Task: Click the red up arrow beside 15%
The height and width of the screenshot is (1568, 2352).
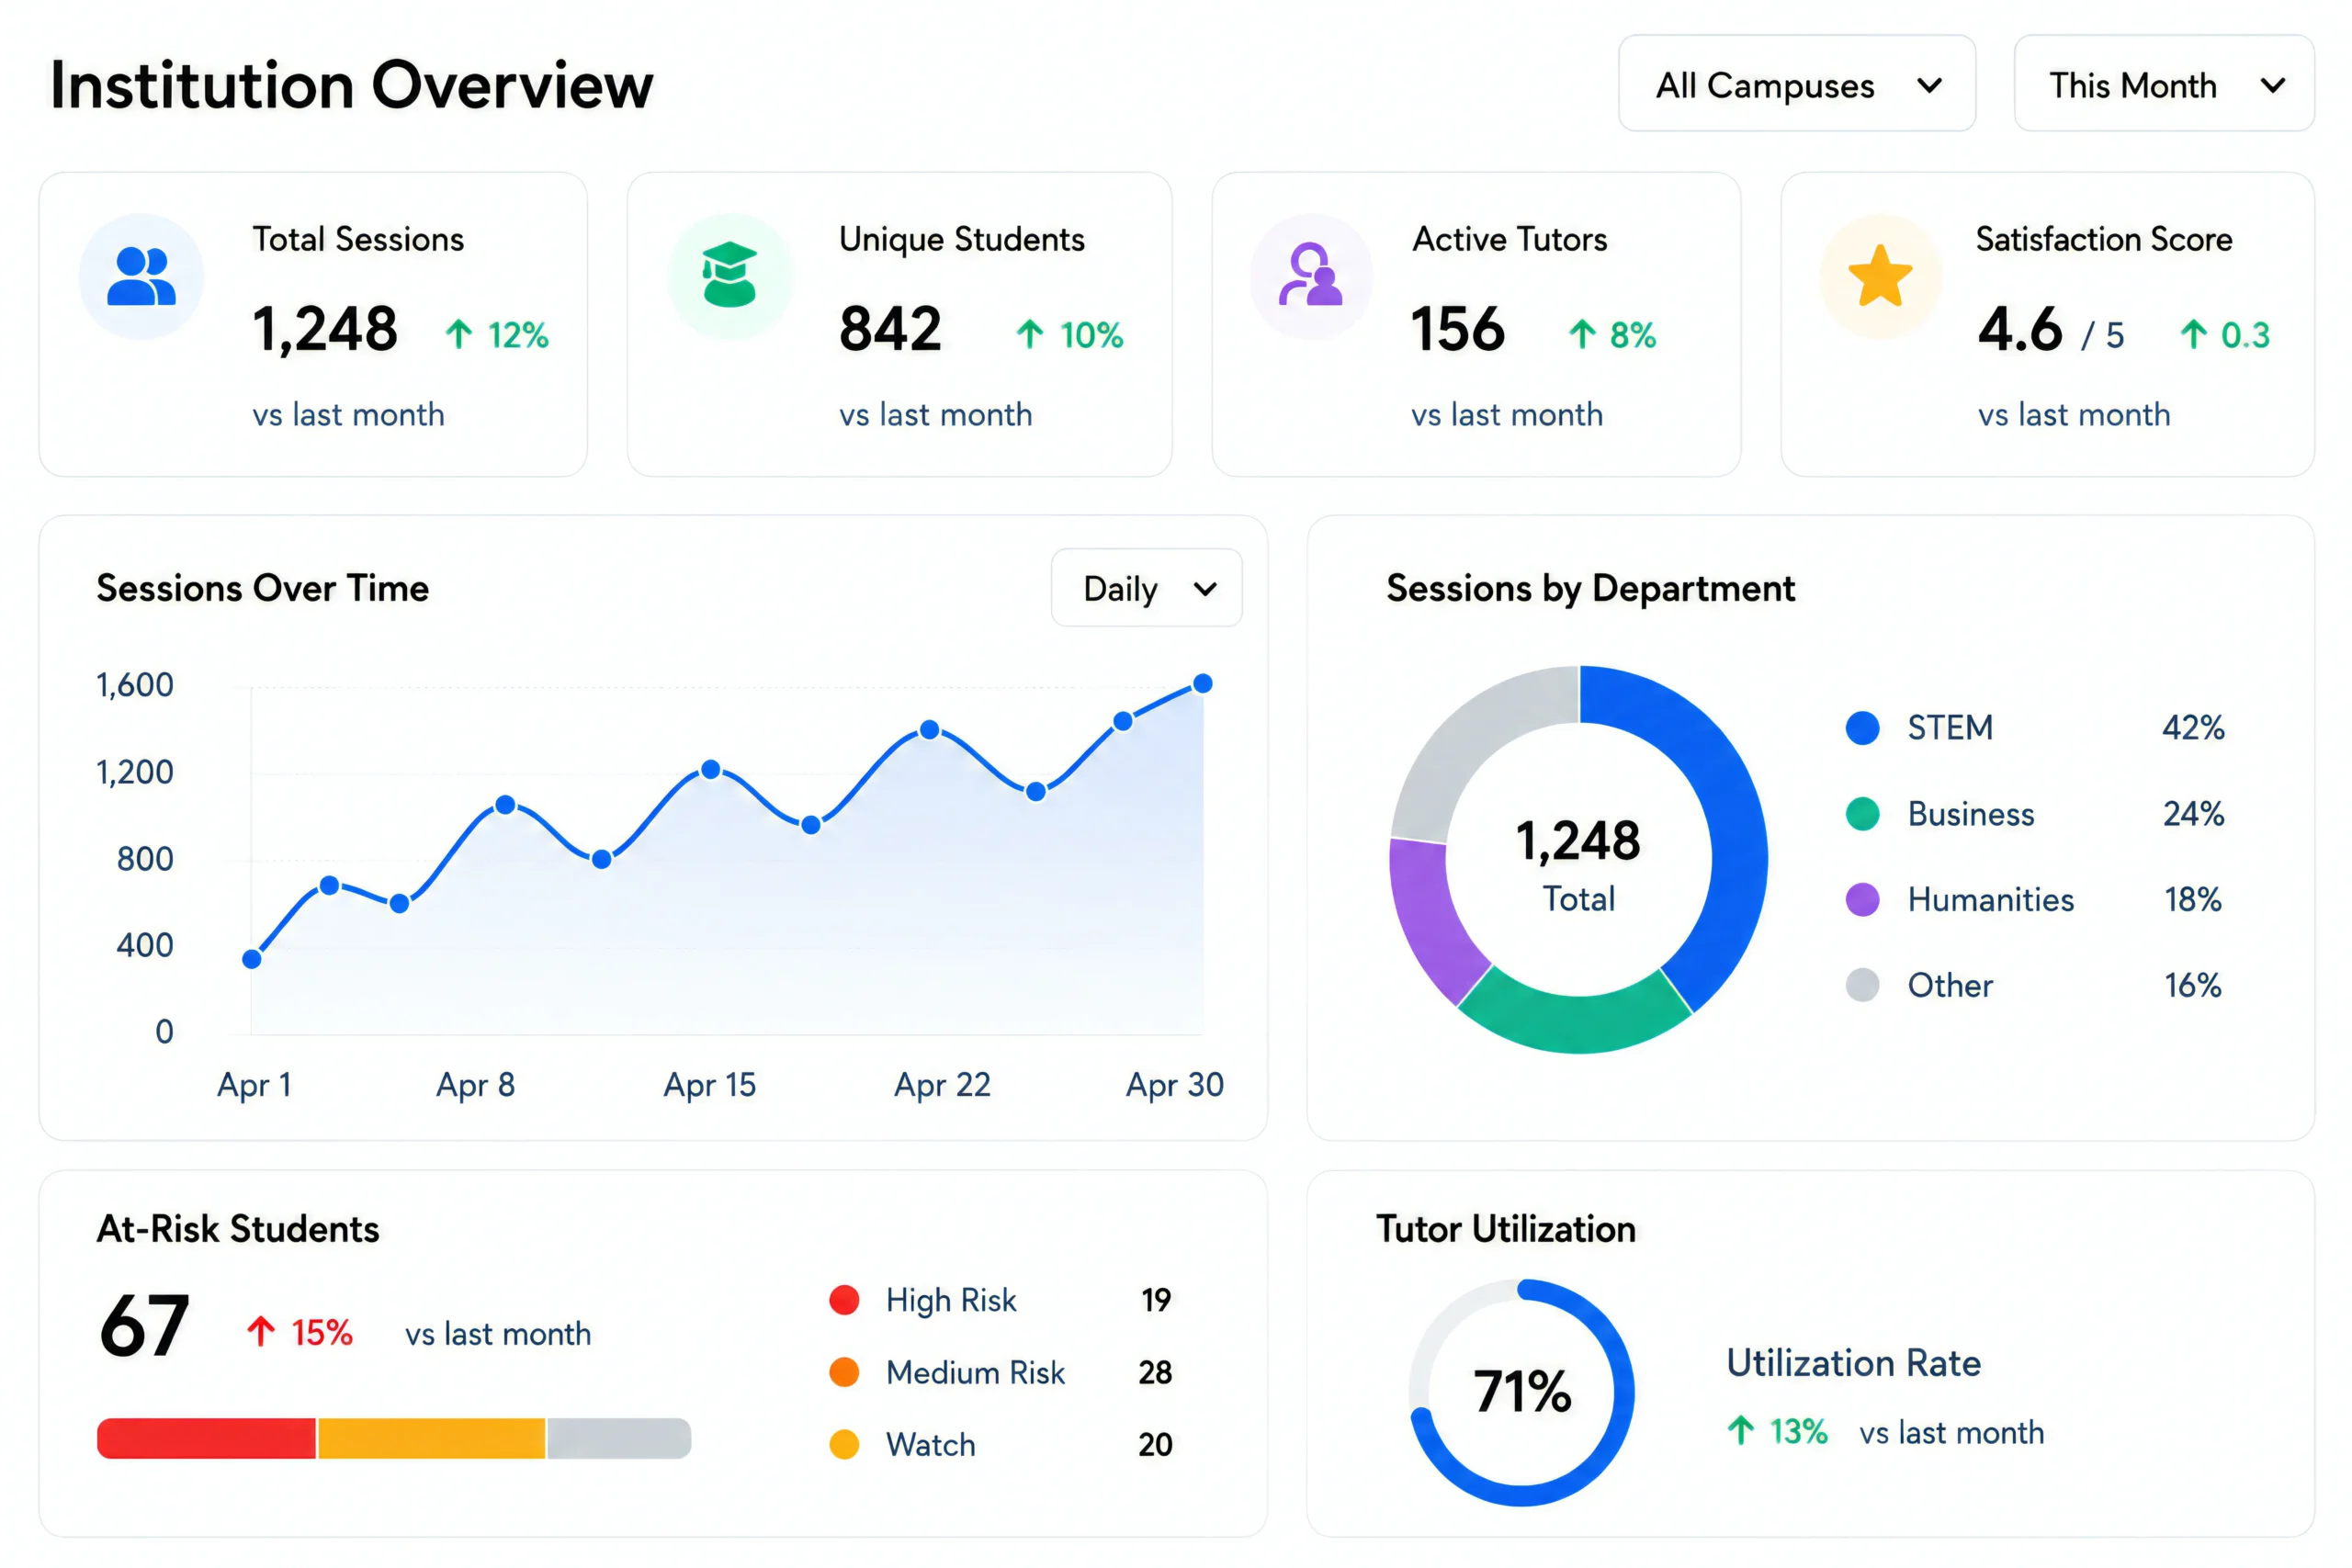Action: tap(261, 1331)
